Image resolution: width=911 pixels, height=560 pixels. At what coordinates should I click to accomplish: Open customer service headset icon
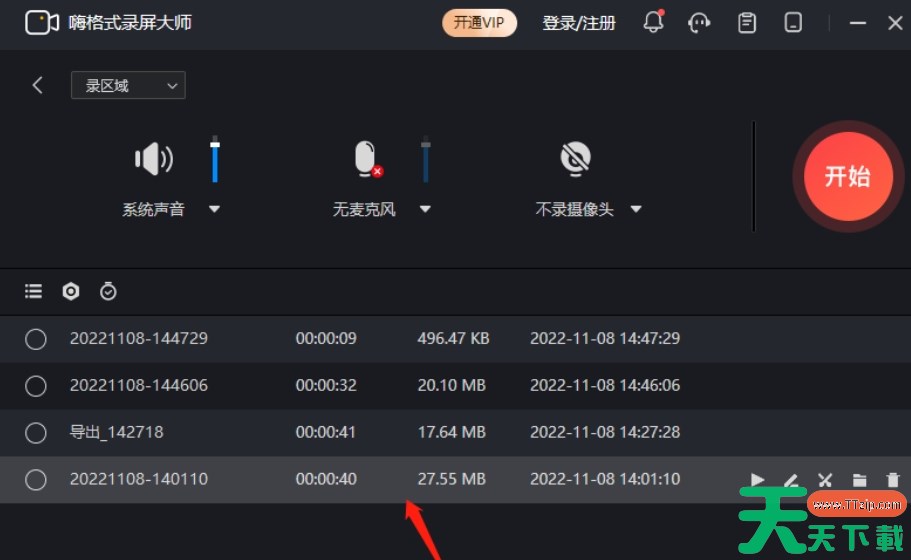coord(700,22)
